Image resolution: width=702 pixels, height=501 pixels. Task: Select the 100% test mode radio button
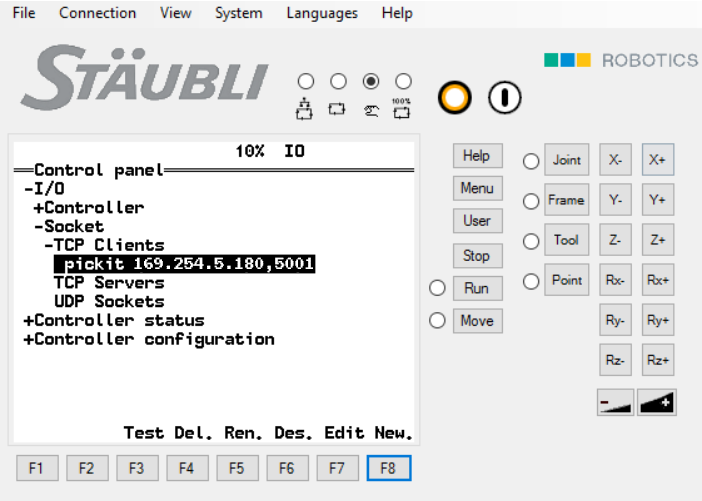pos(403,81)
